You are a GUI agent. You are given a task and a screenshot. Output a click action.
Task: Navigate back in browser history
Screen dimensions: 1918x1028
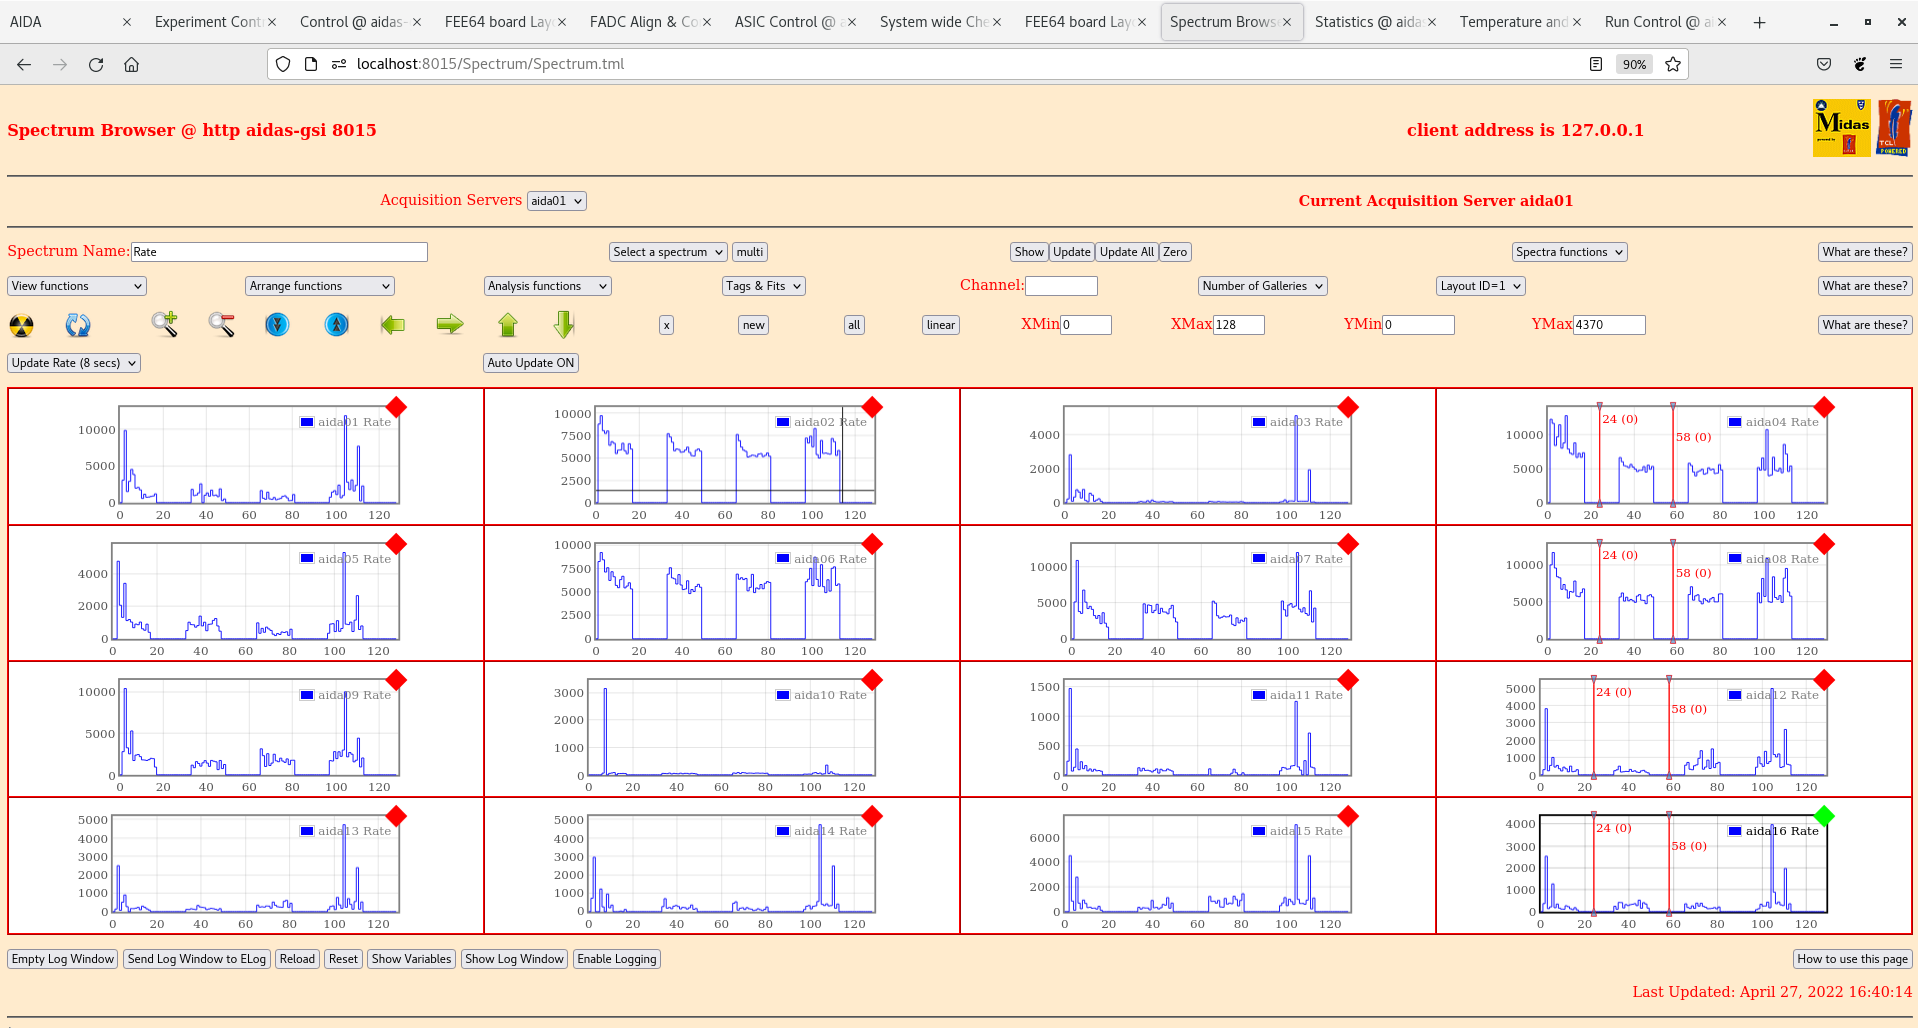tap(24, 64)
